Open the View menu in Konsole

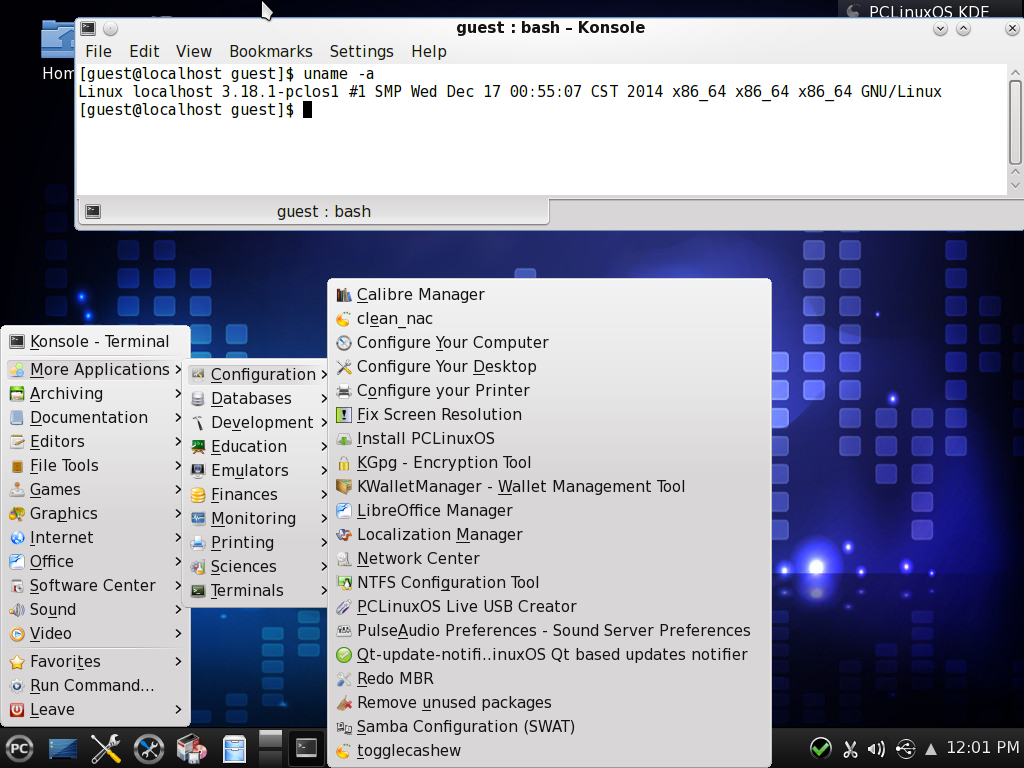(193, 52)
